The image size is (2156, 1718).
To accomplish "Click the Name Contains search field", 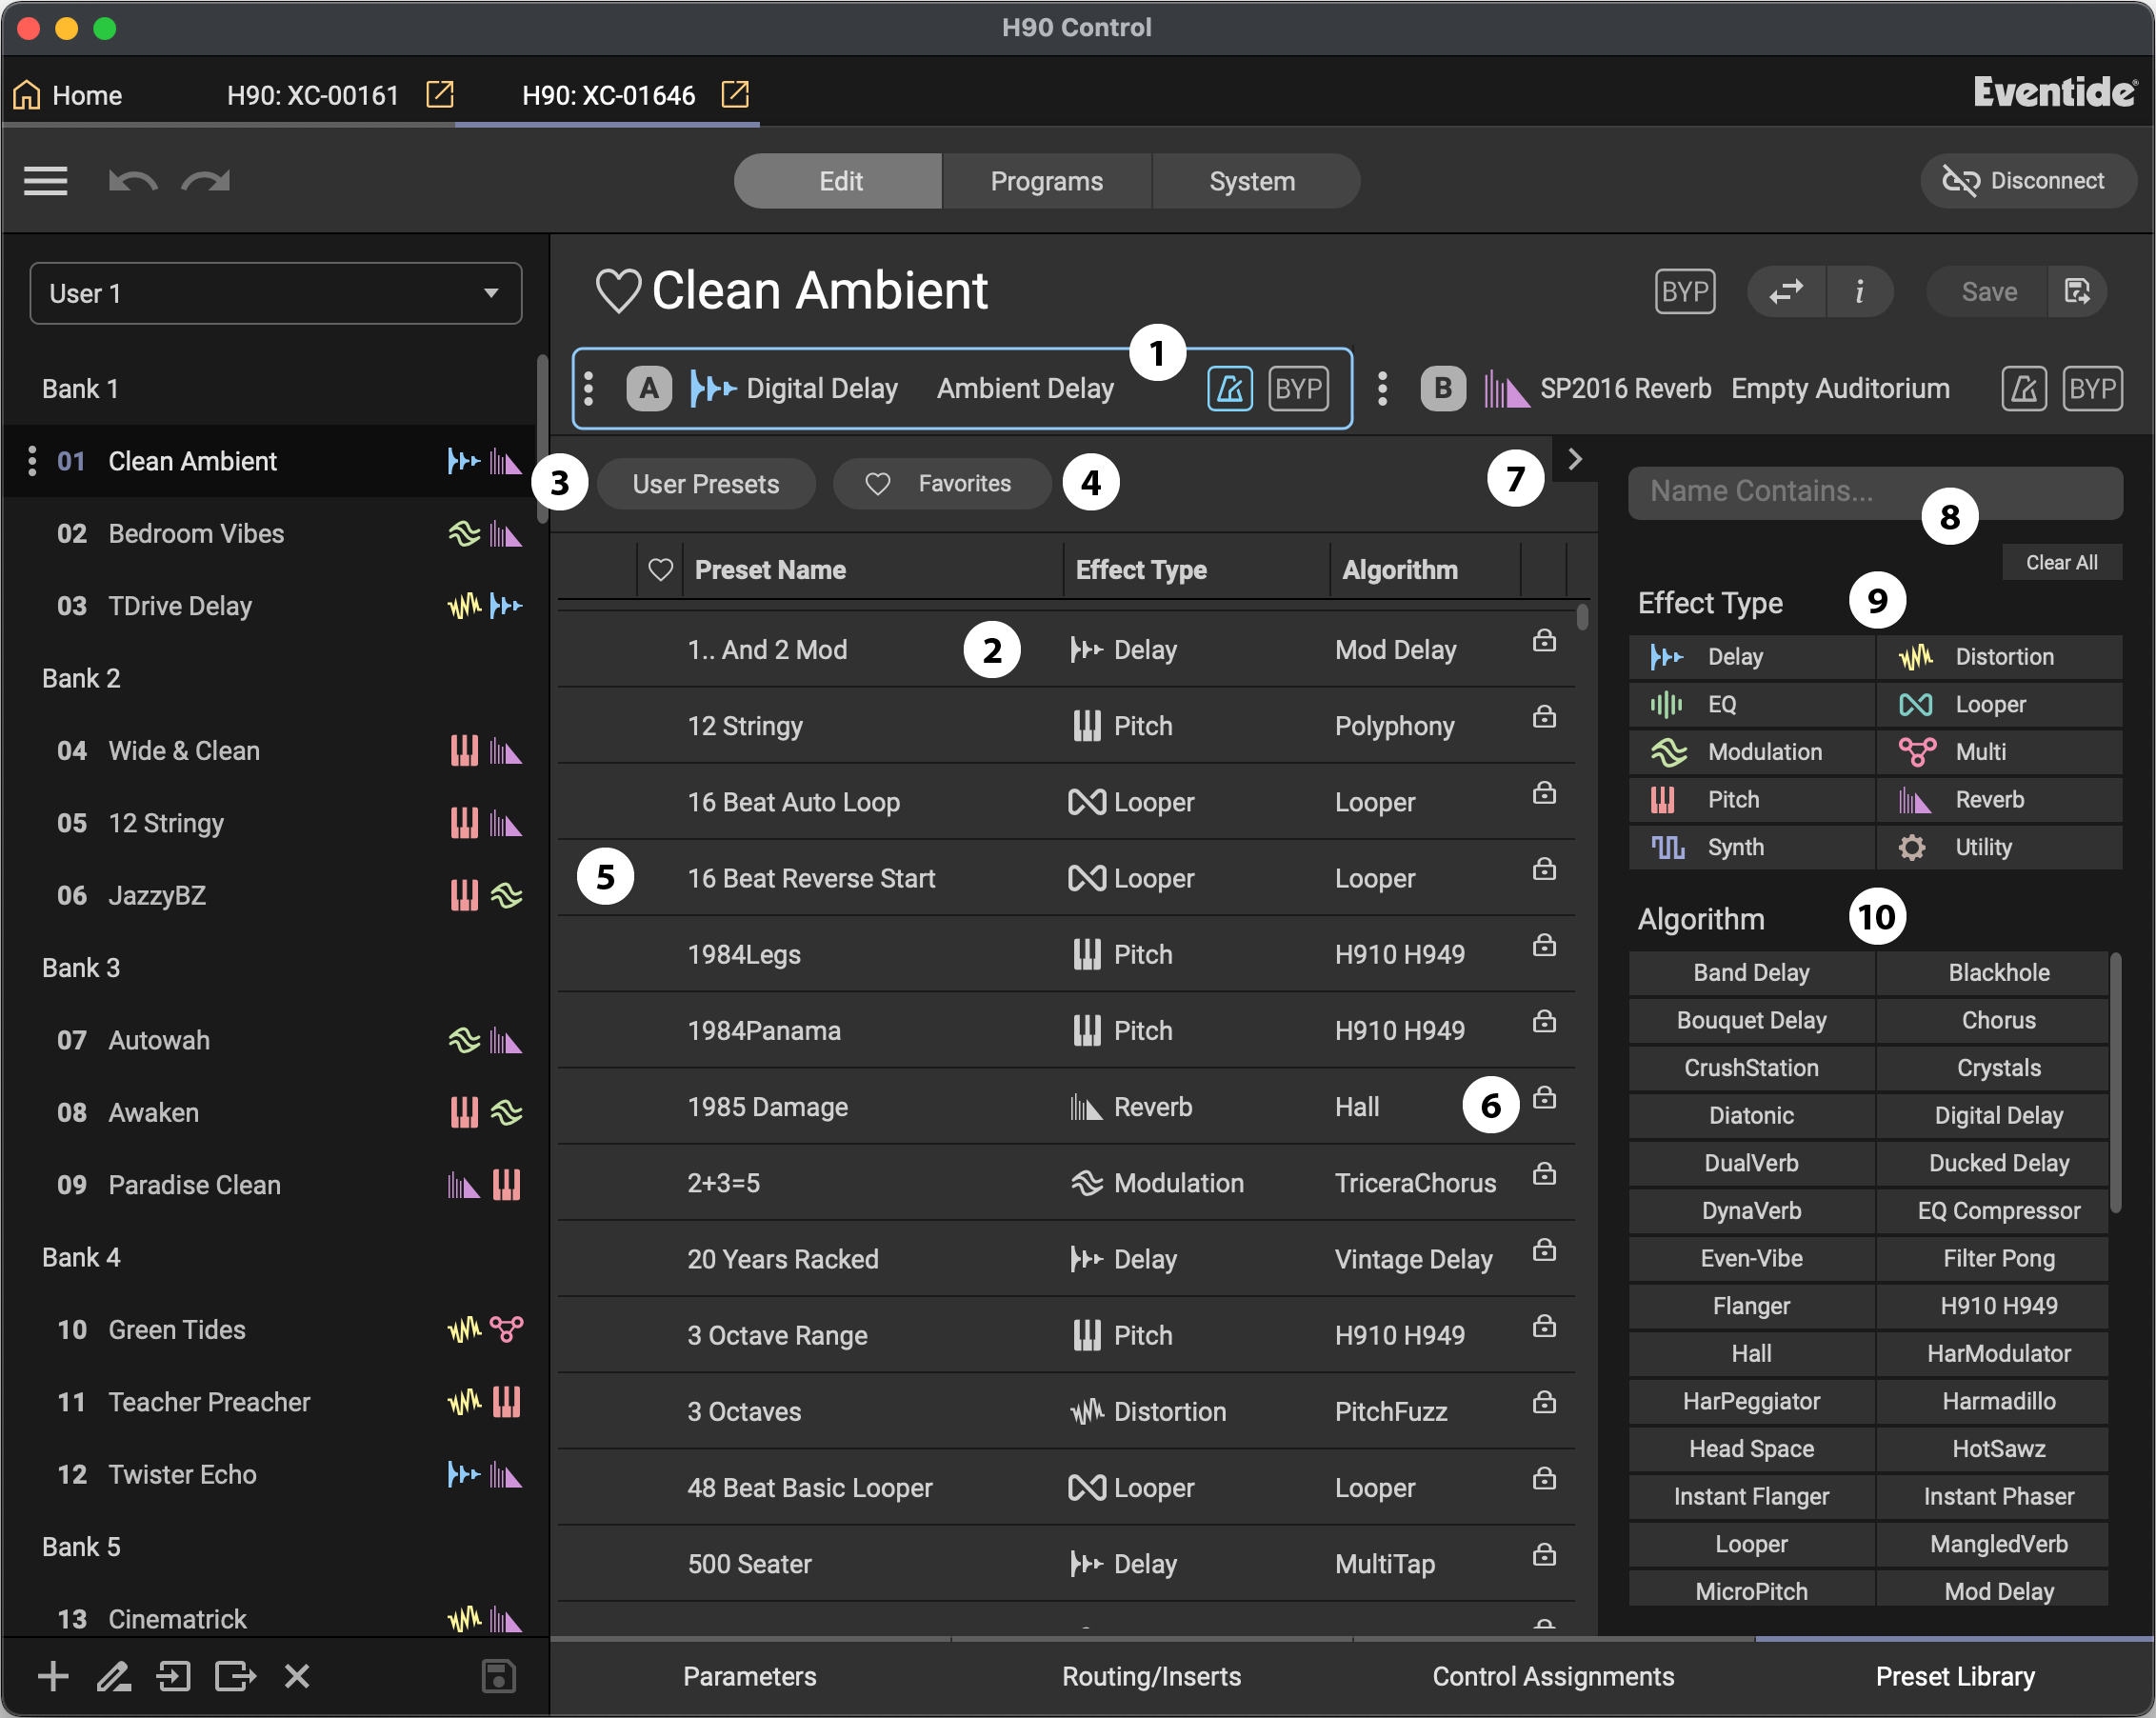I will pos(1875,491).
